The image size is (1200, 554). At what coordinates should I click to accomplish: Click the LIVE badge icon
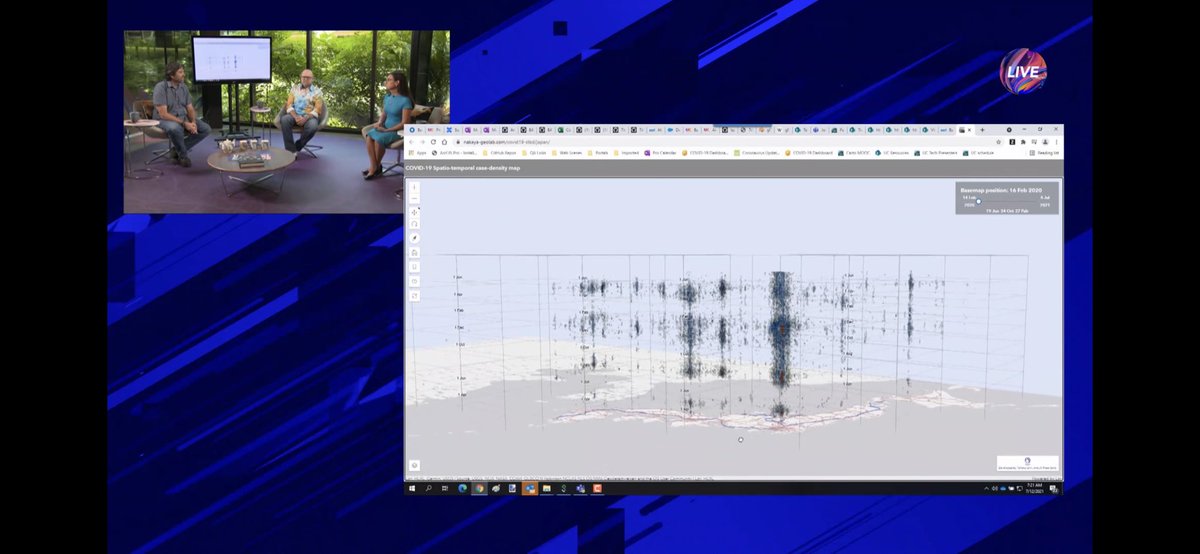point(1023,71)
